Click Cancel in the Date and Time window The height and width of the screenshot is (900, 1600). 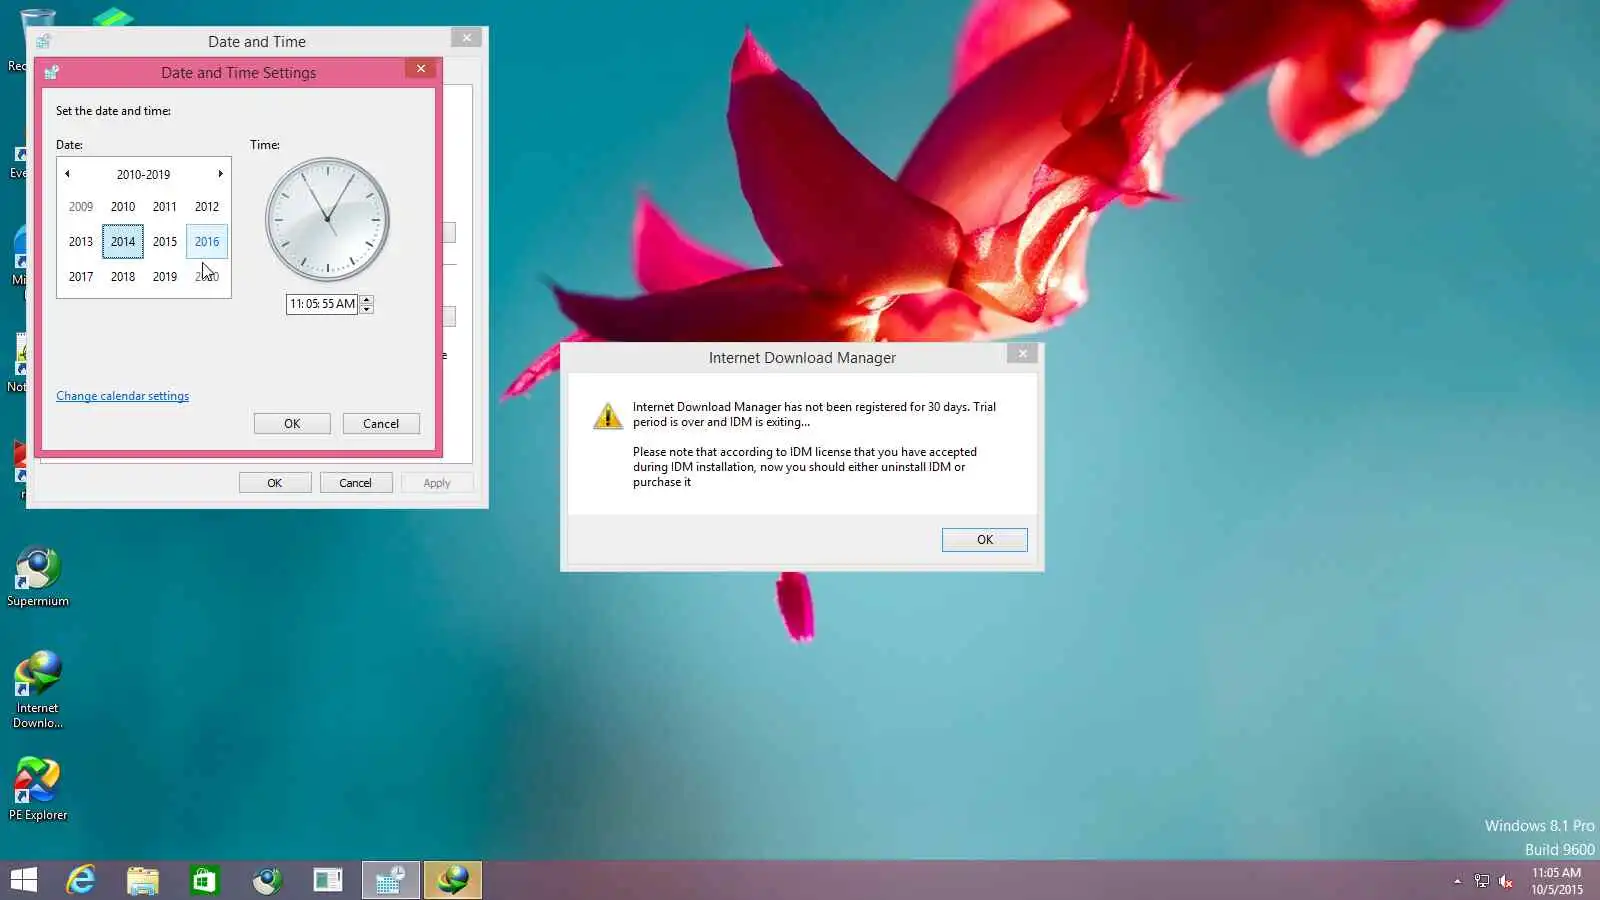pos(355,483)
